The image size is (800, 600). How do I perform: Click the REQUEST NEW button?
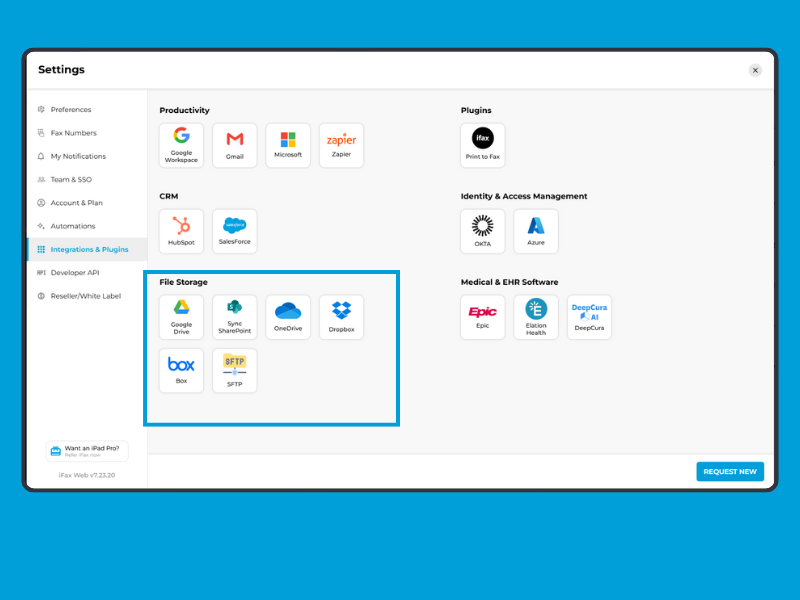point(730,471)
